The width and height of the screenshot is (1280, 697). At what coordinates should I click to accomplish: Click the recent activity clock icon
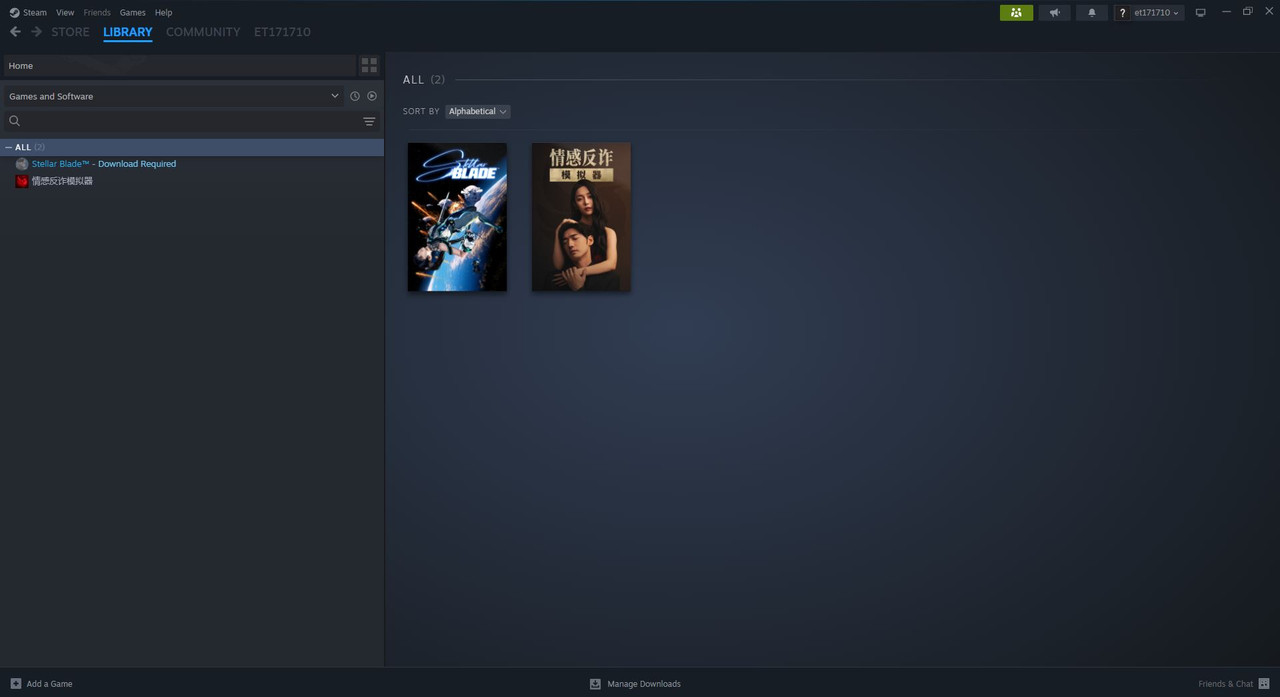tap(354, 96)
